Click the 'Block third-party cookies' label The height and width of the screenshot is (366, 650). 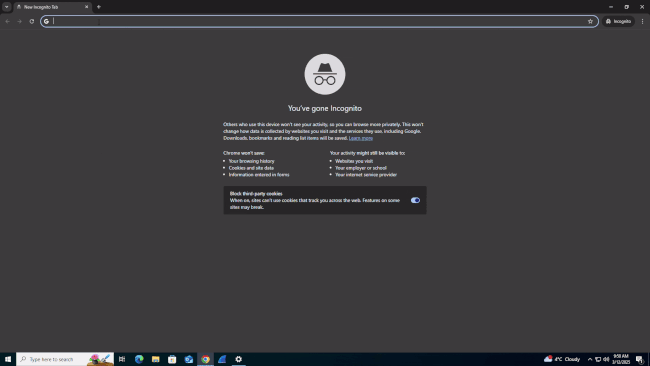click(256, 194)
